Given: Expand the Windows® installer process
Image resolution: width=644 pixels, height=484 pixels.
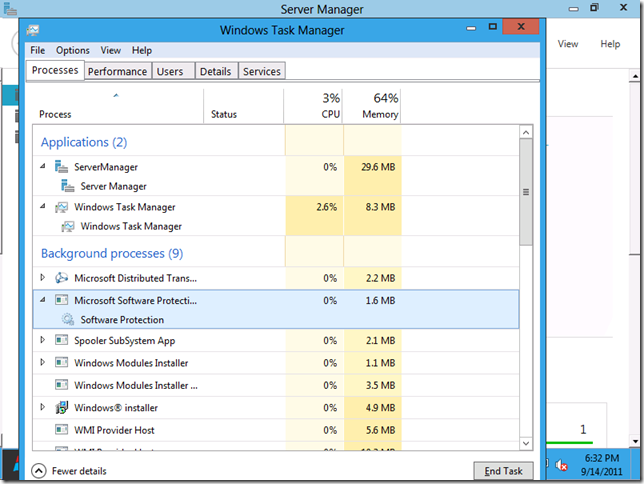Looking at the screenshot, I should click(42, 407).
